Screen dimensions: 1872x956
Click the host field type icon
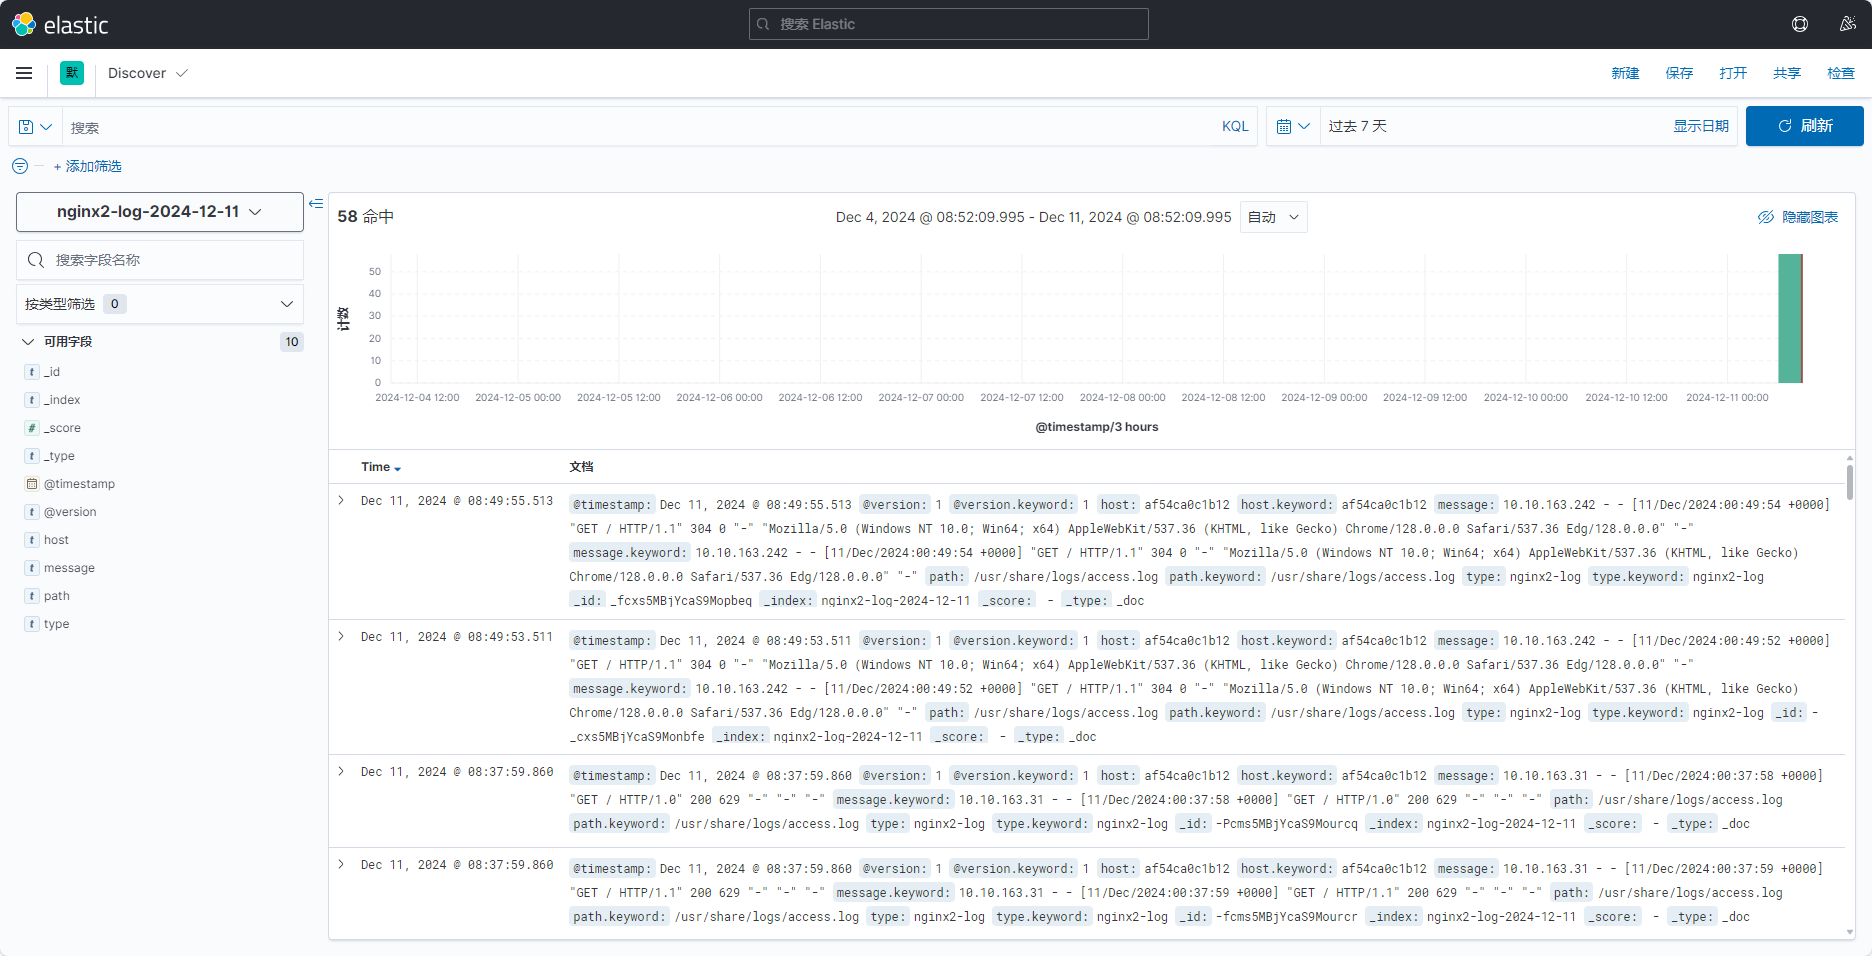coord(32,540)
